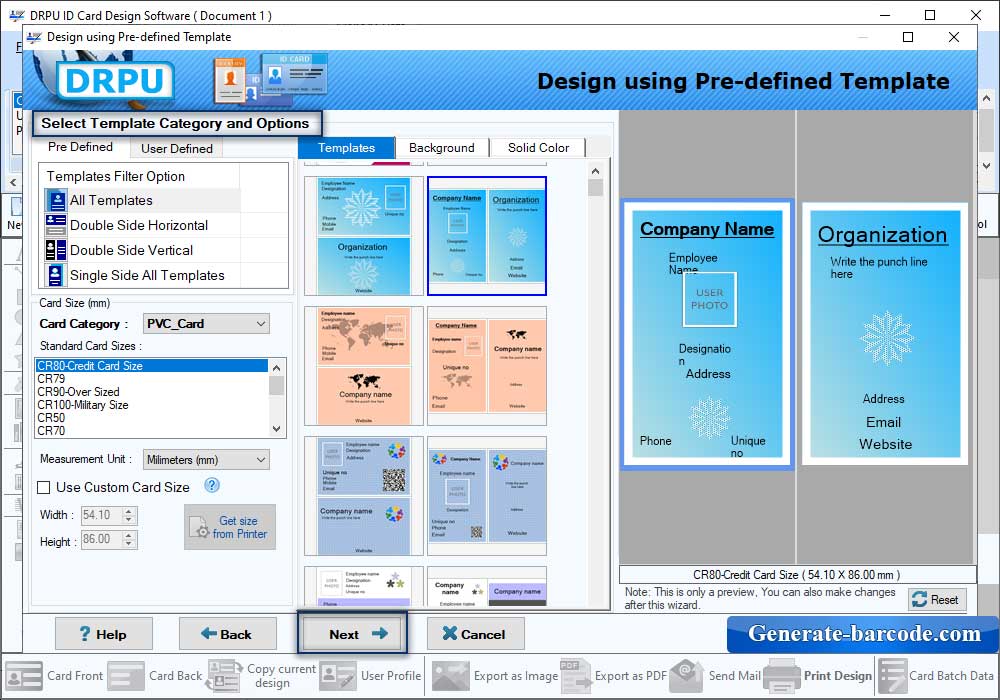Open User Profile in bottom toolbar

click(371, 676)
